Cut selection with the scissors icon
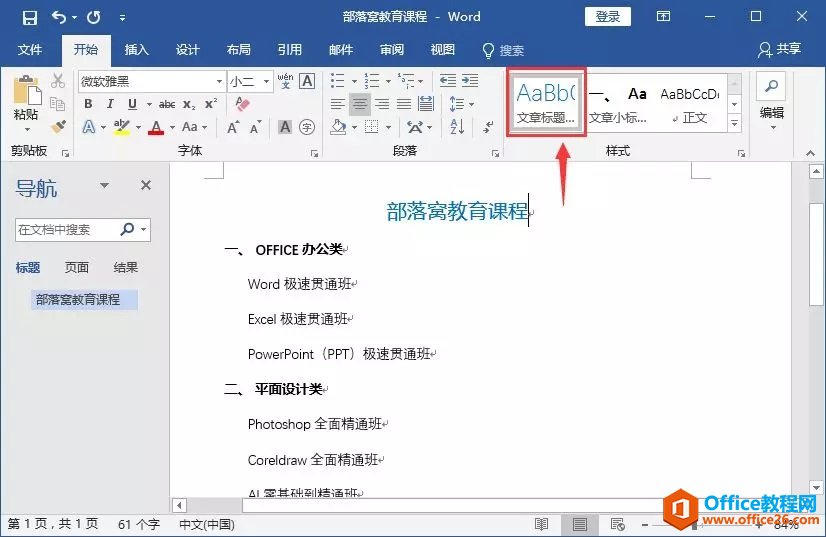This screenshot has width=826, height=537. point(58,81)
